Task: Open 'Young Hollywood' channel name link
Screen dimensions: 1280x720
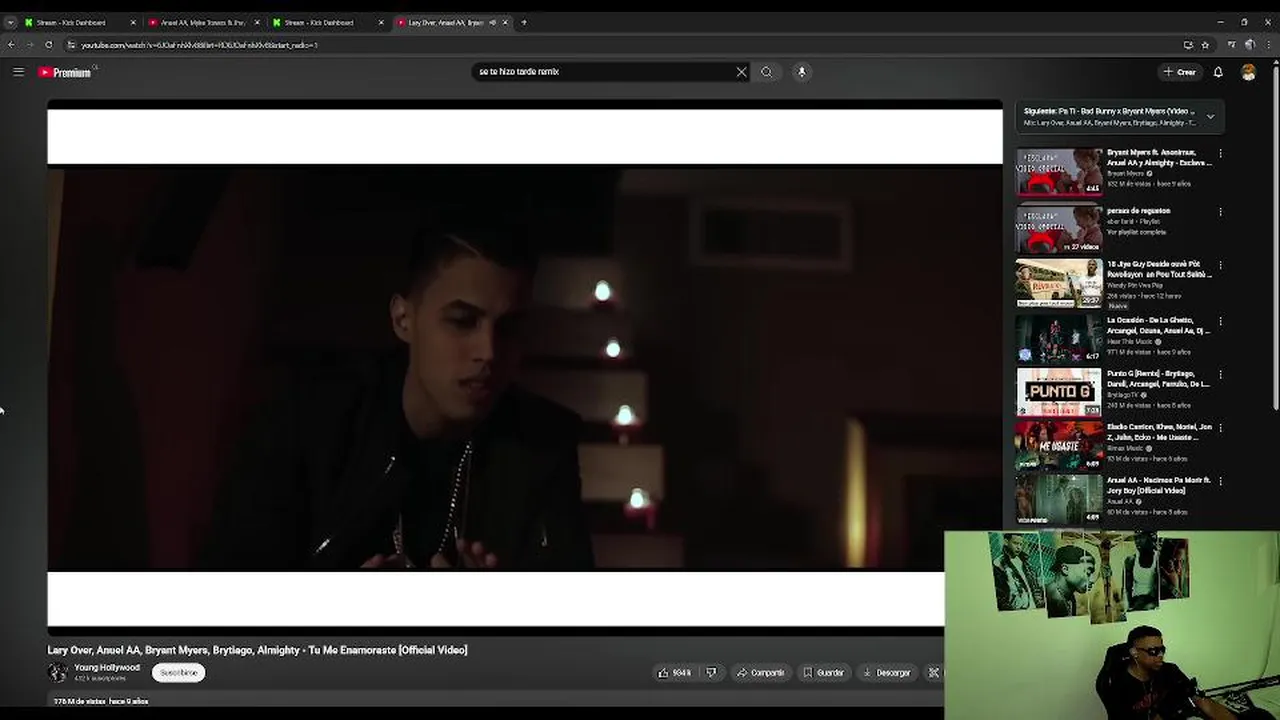Action: [107, 667]
